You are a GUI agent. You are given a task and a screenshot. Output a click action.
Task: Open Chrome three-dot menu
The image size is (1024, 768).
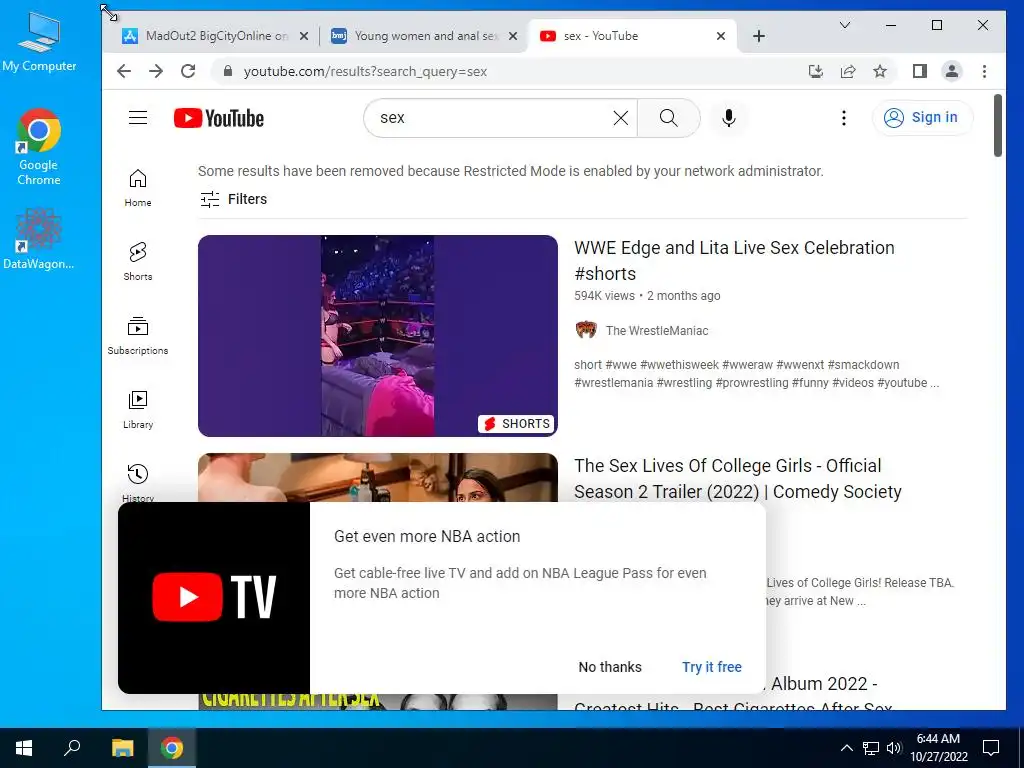point(984,71)
